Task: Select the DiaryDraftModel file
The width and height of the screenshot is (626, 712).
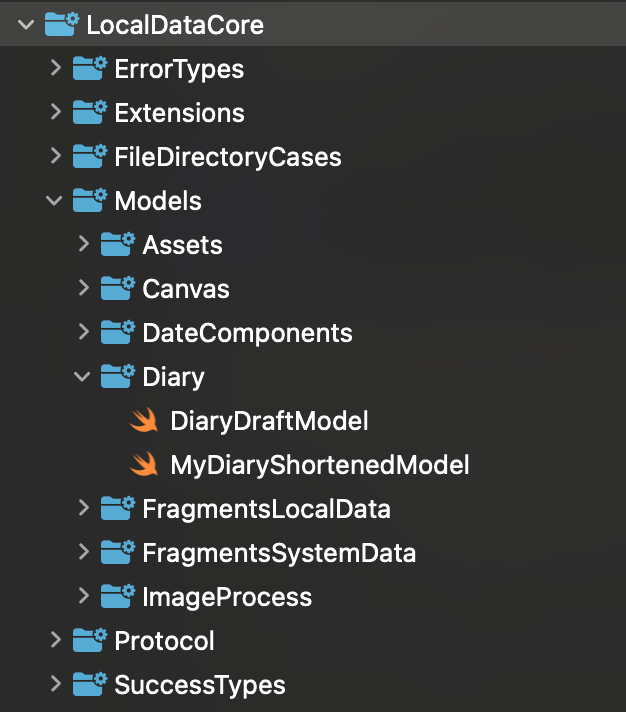Action: click(x=269, y=421)
